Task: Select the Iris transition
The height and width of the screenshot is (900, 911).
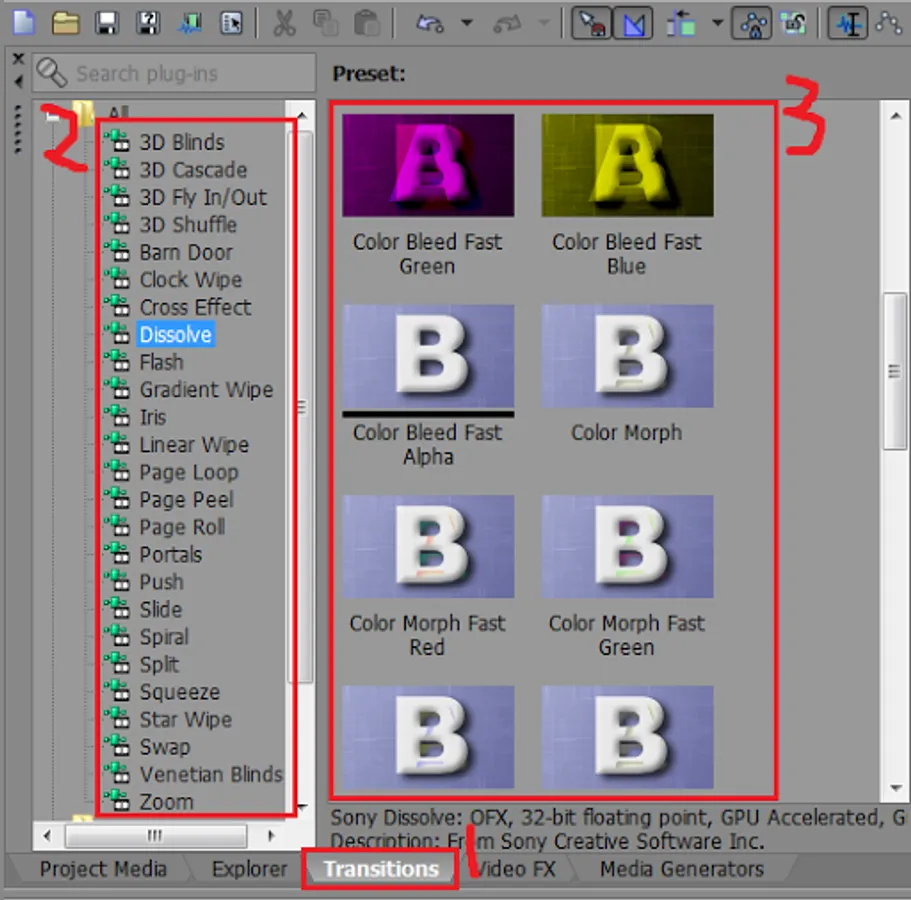Action: 153,417
